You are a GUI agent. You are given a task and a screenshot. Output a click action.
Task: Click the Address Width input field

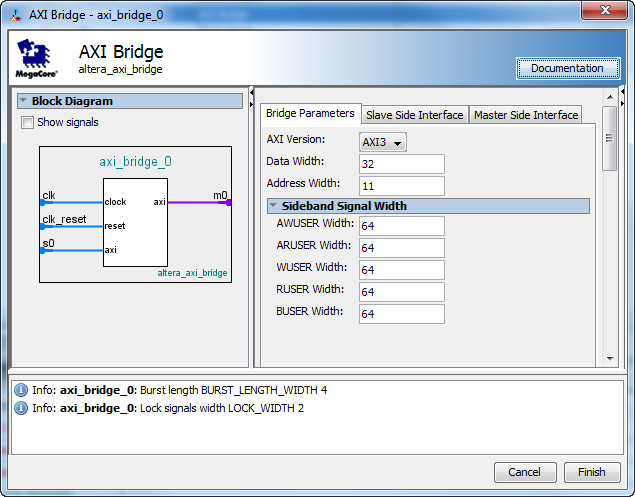(401, 186)
